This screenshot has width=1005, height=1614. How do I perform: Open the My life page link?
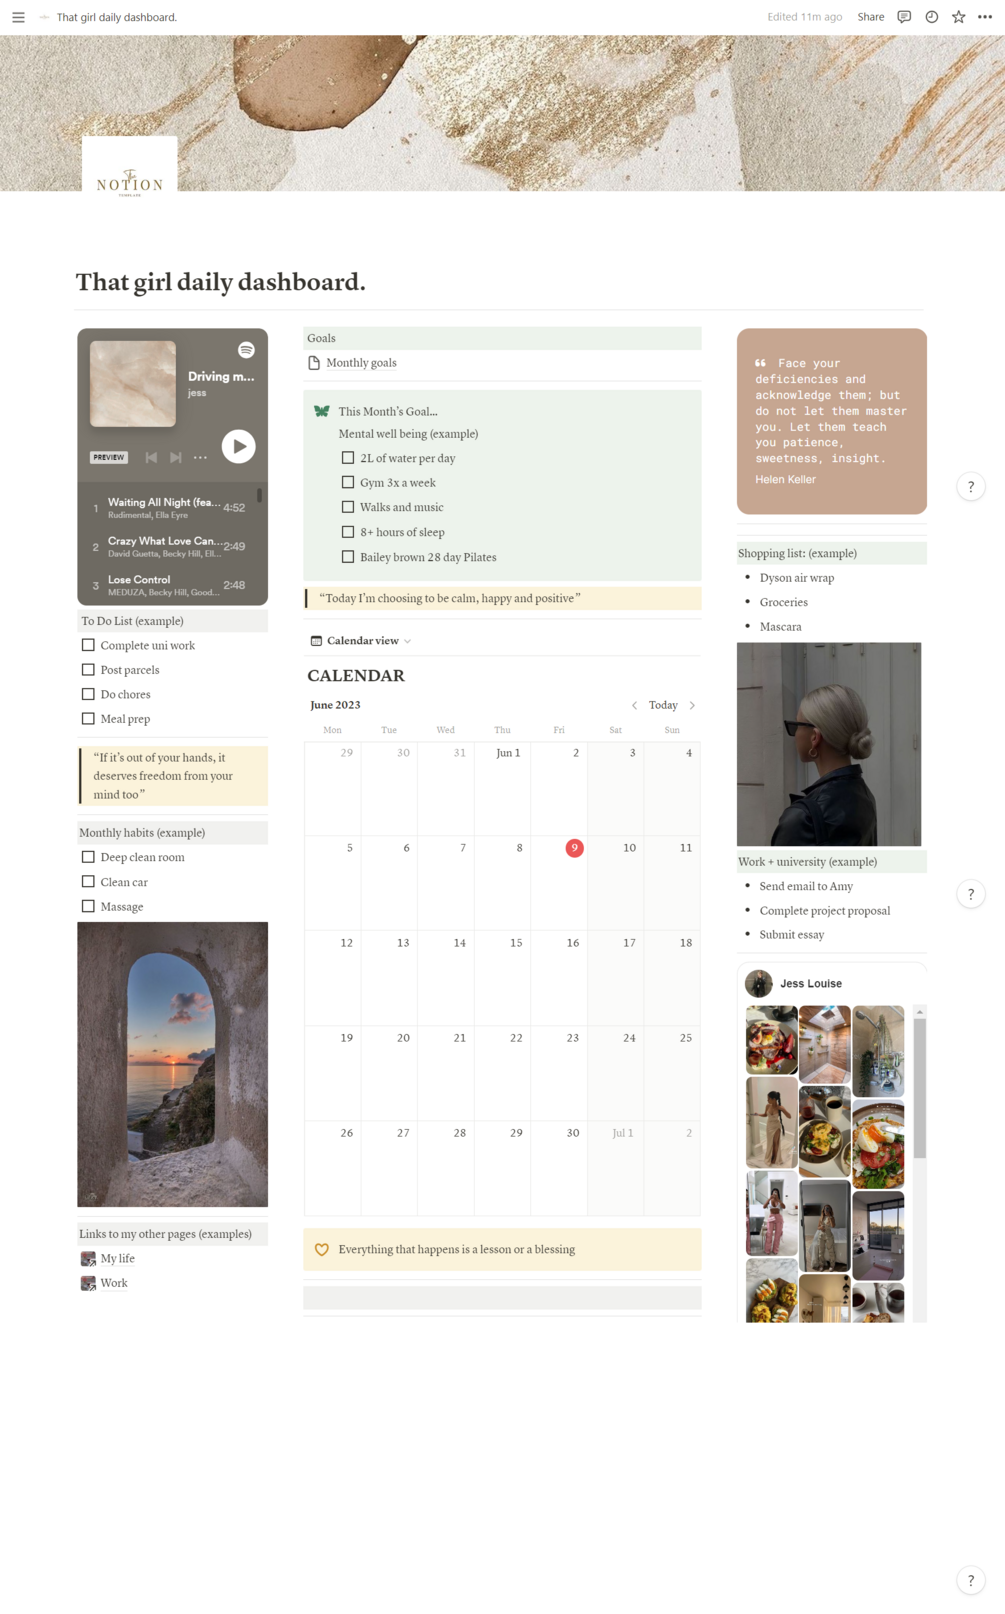click(x=117, y=1258)
